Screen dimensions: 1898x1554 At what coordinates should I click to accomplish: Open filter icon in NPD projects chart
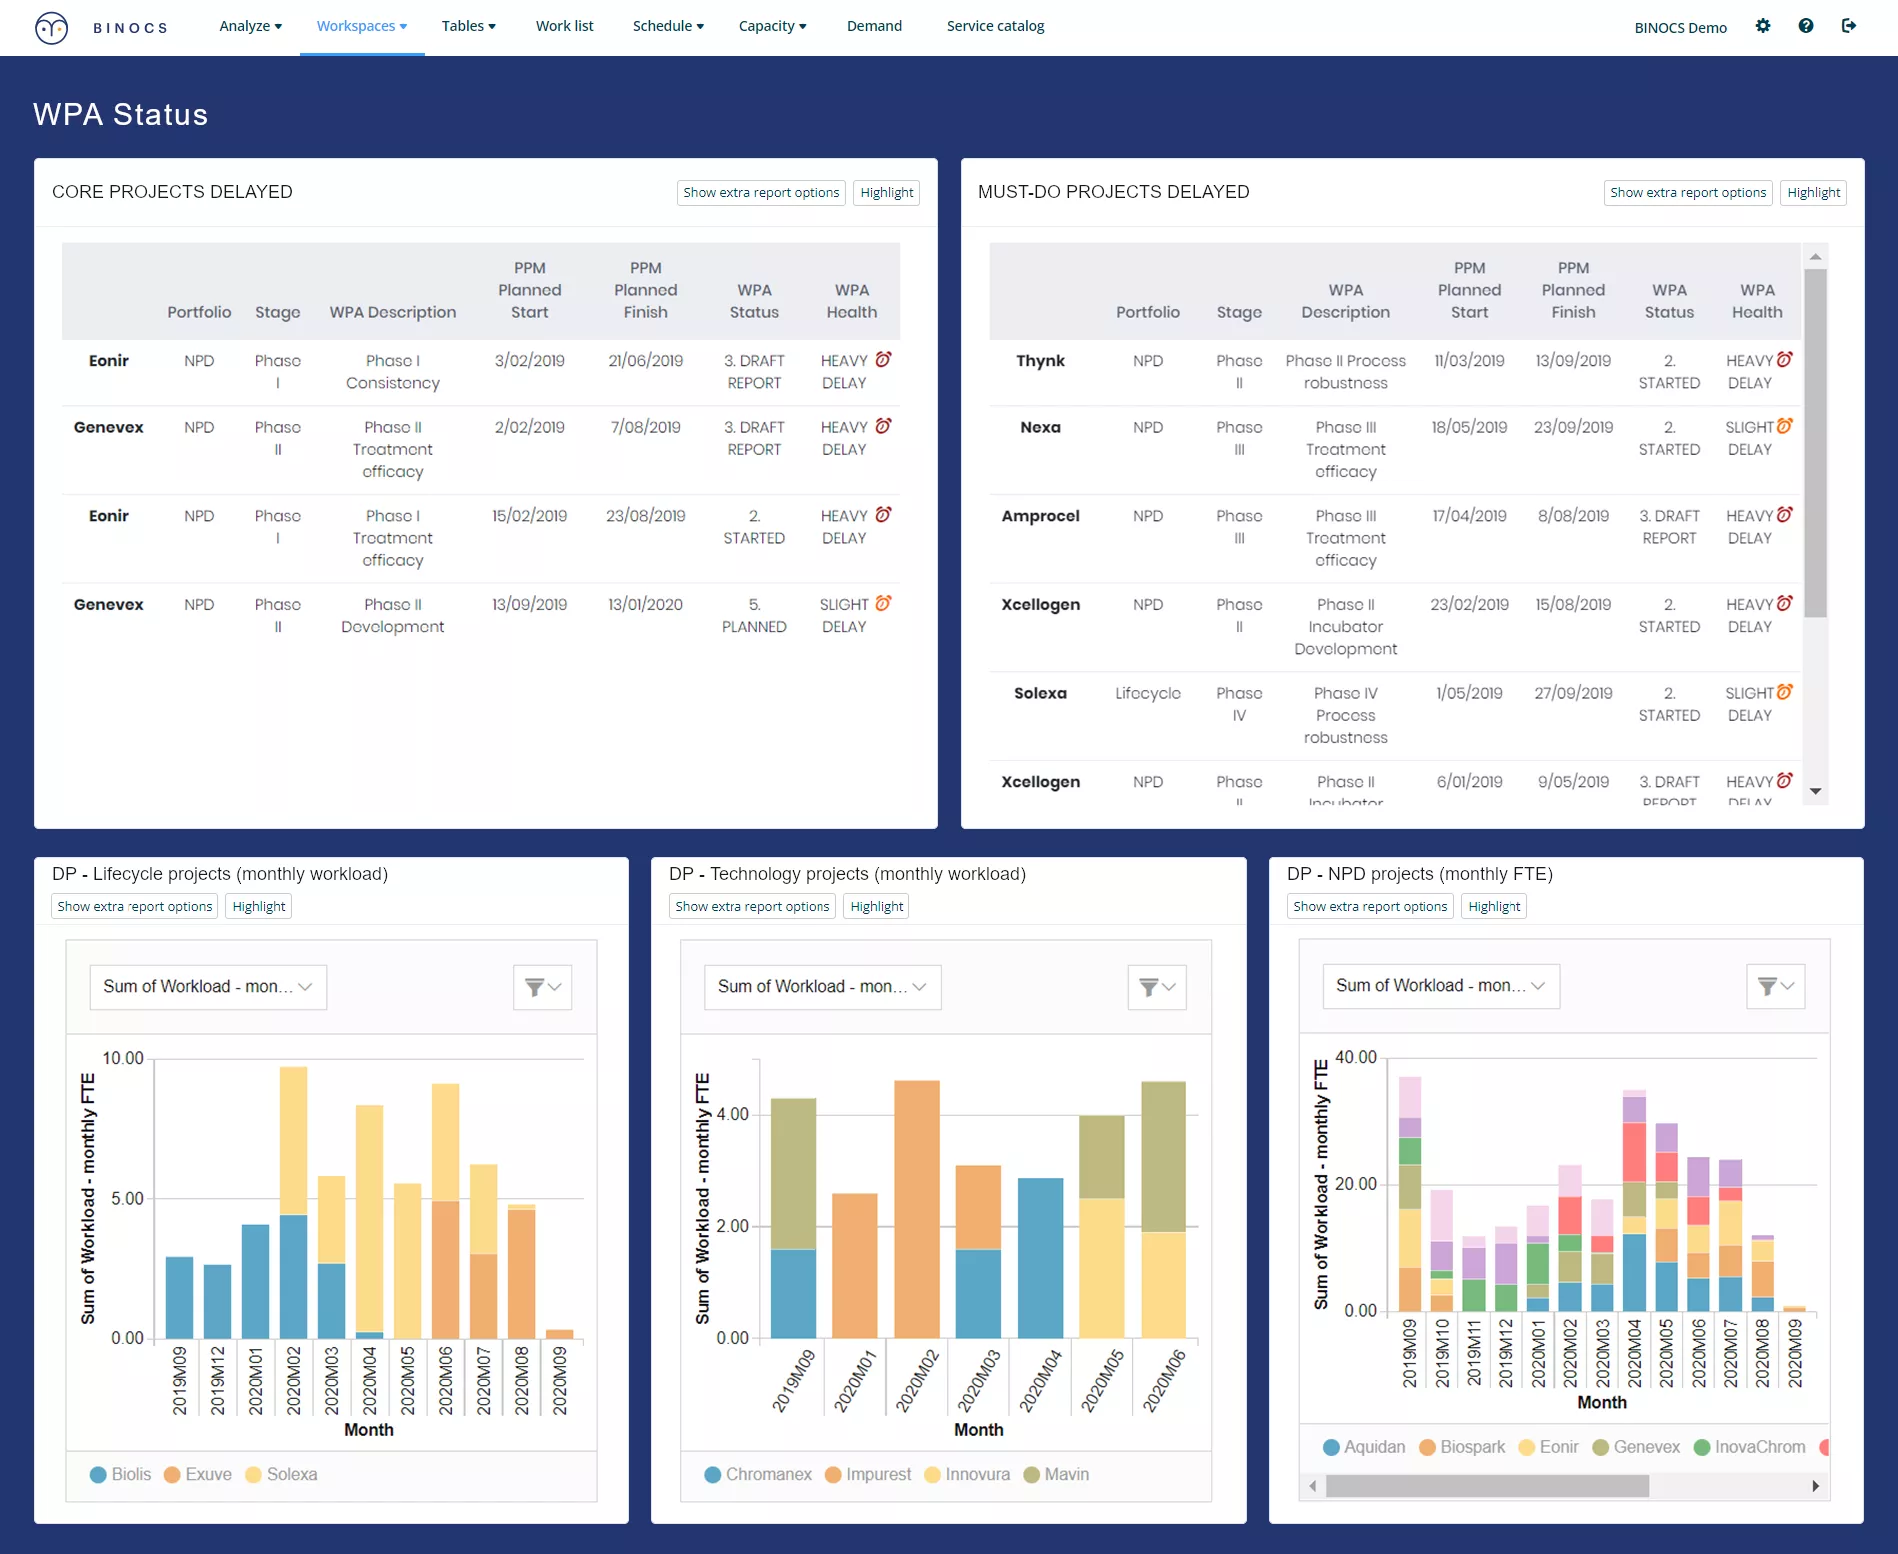(x=1776, y=986)
